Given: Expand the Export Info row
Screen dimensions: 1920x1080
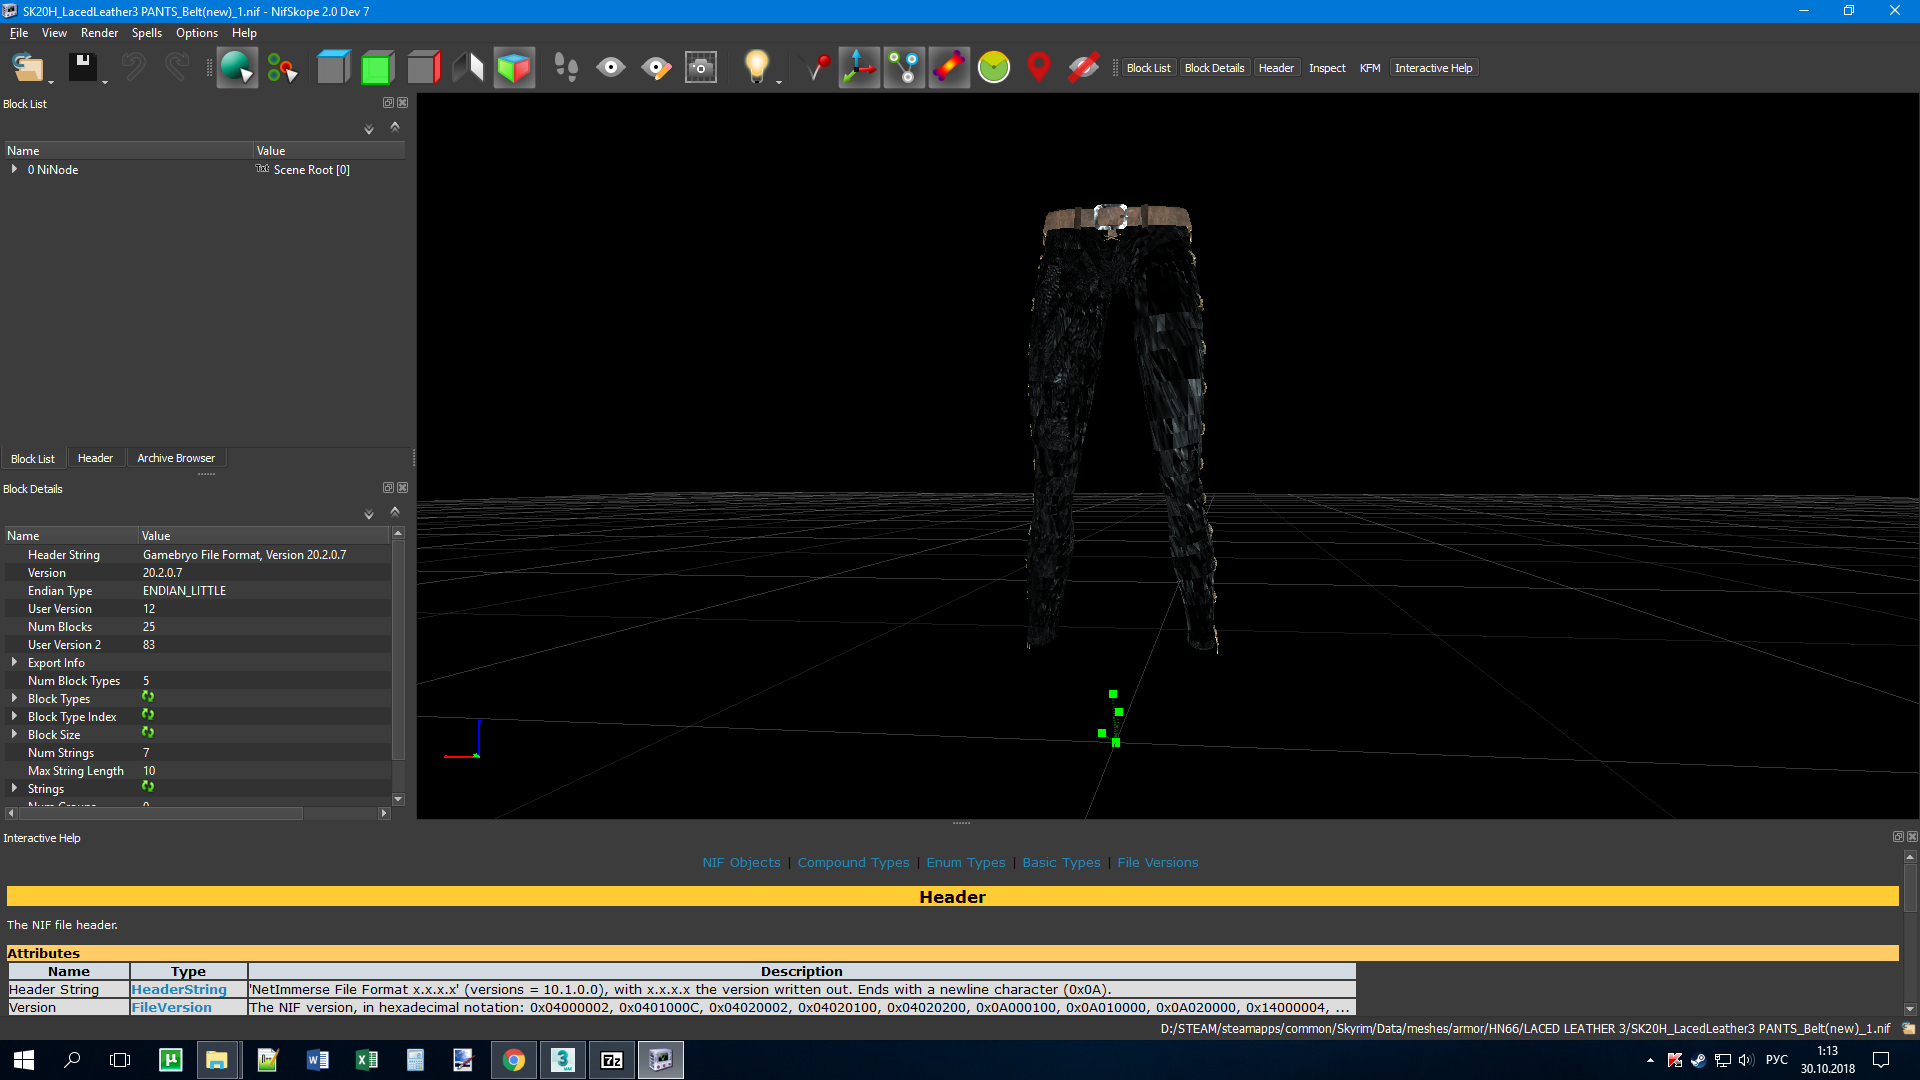Looking at the screenshot, I should [14, 662].
